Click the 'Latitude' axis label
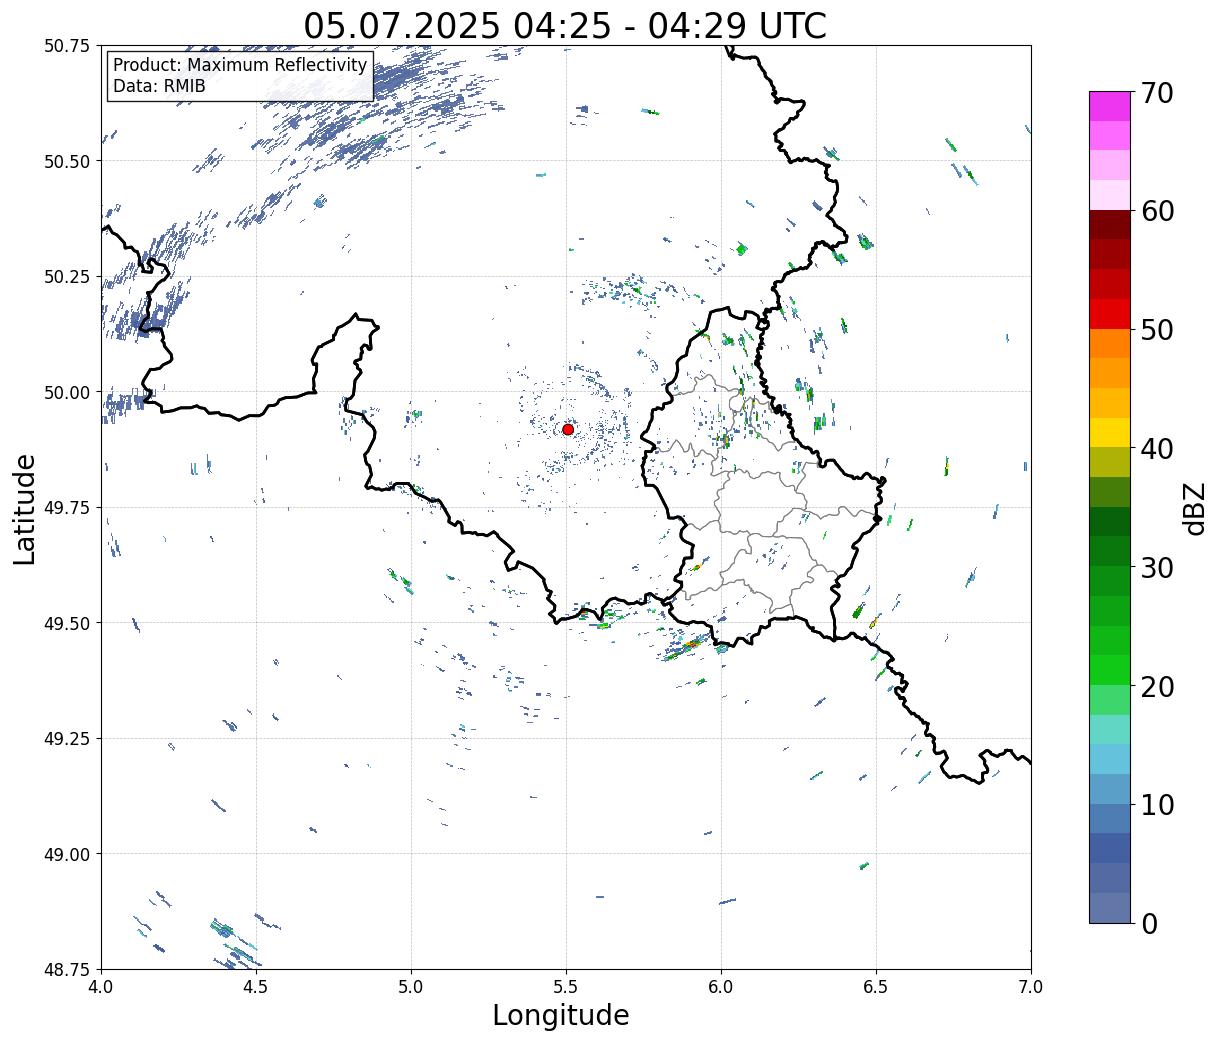 click(x=25, y=509)
